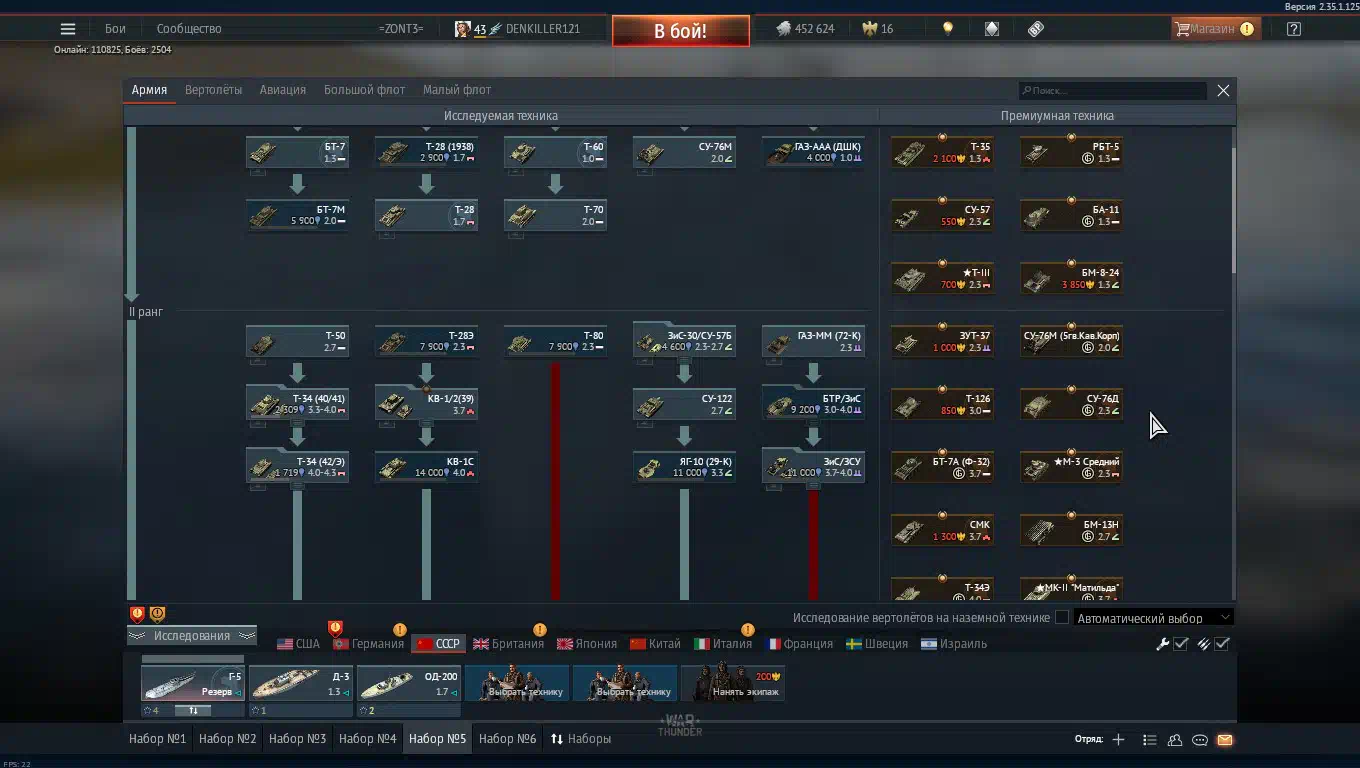Select the БТ-7 tank card
The height and width of the screenshot is (768, 1360).
pos(298,152)
